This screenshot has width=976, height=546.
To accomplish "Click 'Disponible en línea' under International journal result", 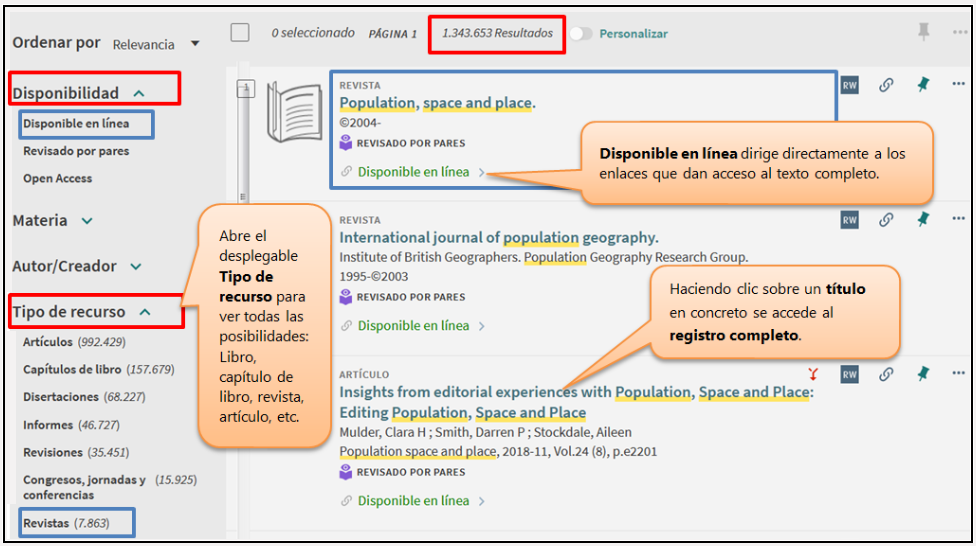I will click(413, 325).
